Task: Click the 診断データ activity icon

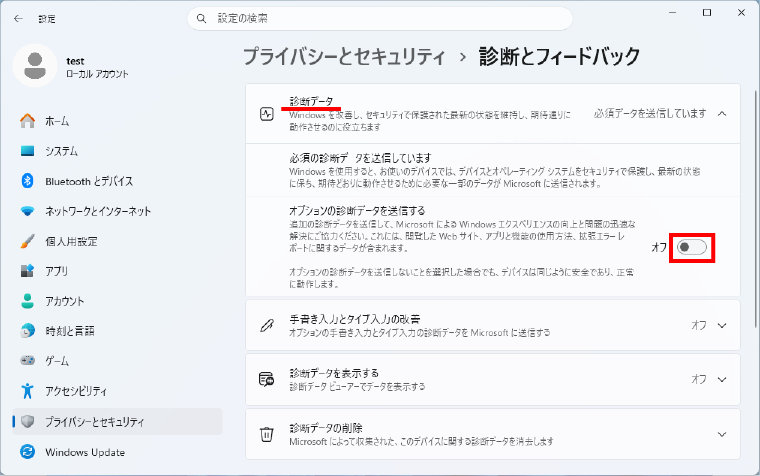Action: coord(267,114)
